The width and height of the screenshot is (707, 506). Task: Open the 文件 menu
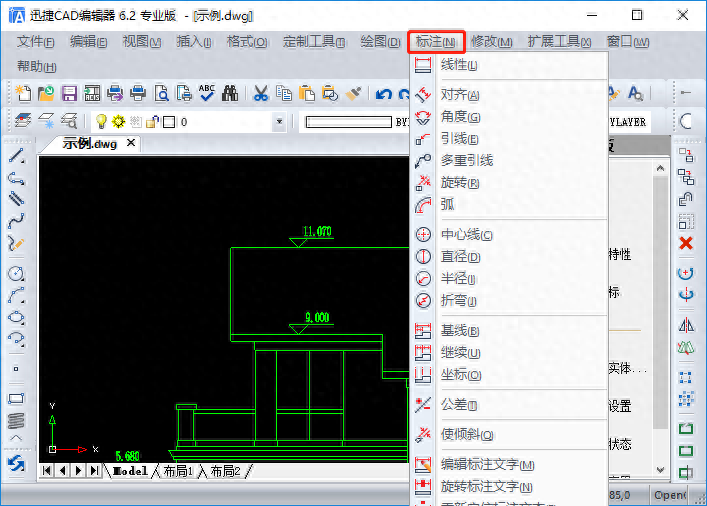pos(35,42)
